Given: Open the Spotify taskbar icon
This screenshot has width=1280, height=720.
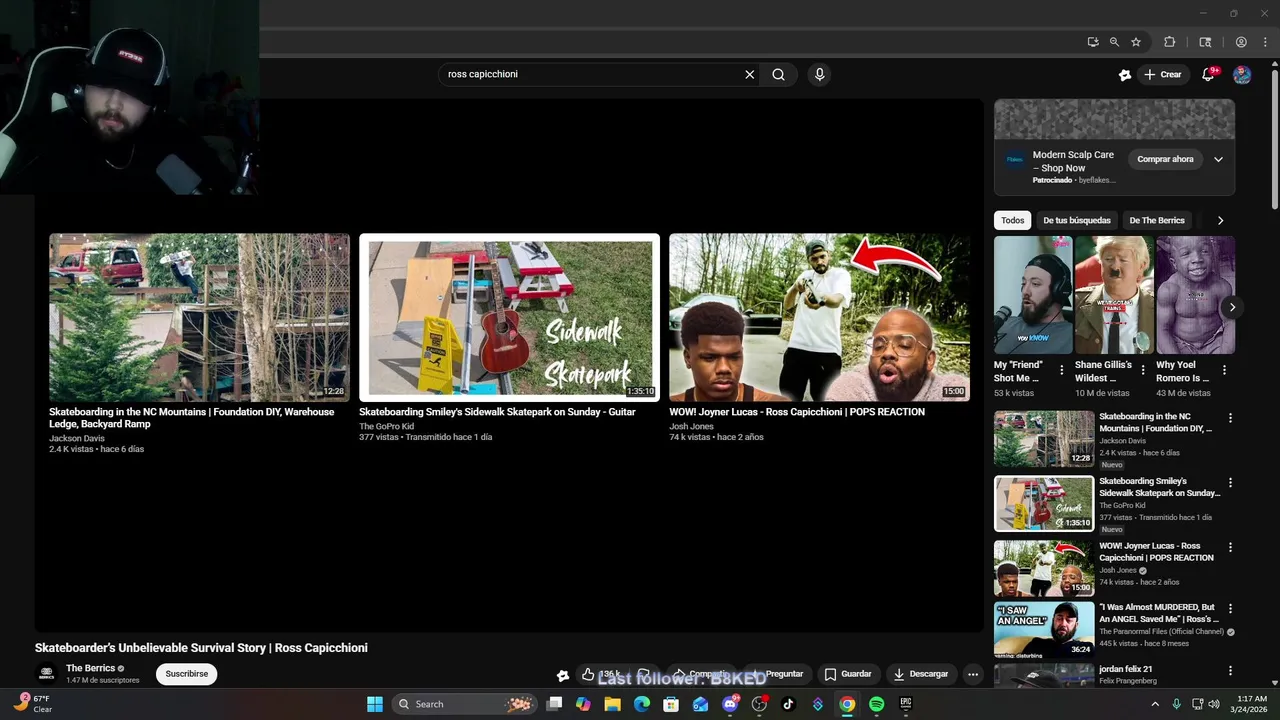Looking at the screenshot, I should click(876, 704).
